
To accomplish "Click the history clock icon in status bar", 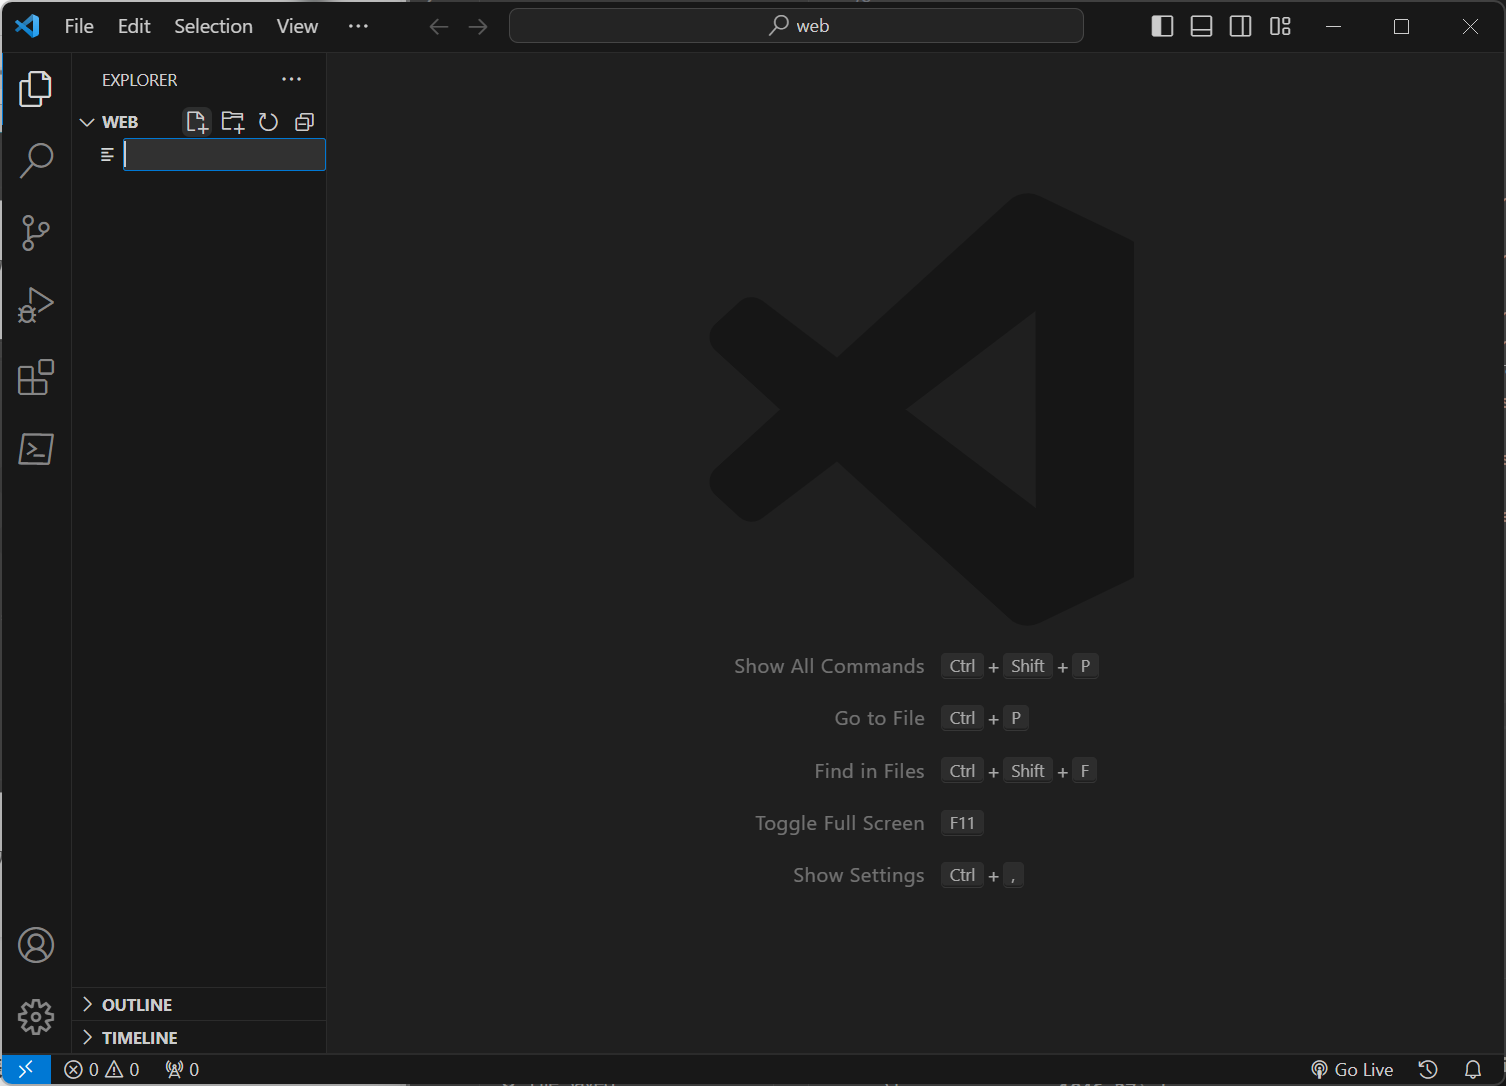I will 1428,1069.
